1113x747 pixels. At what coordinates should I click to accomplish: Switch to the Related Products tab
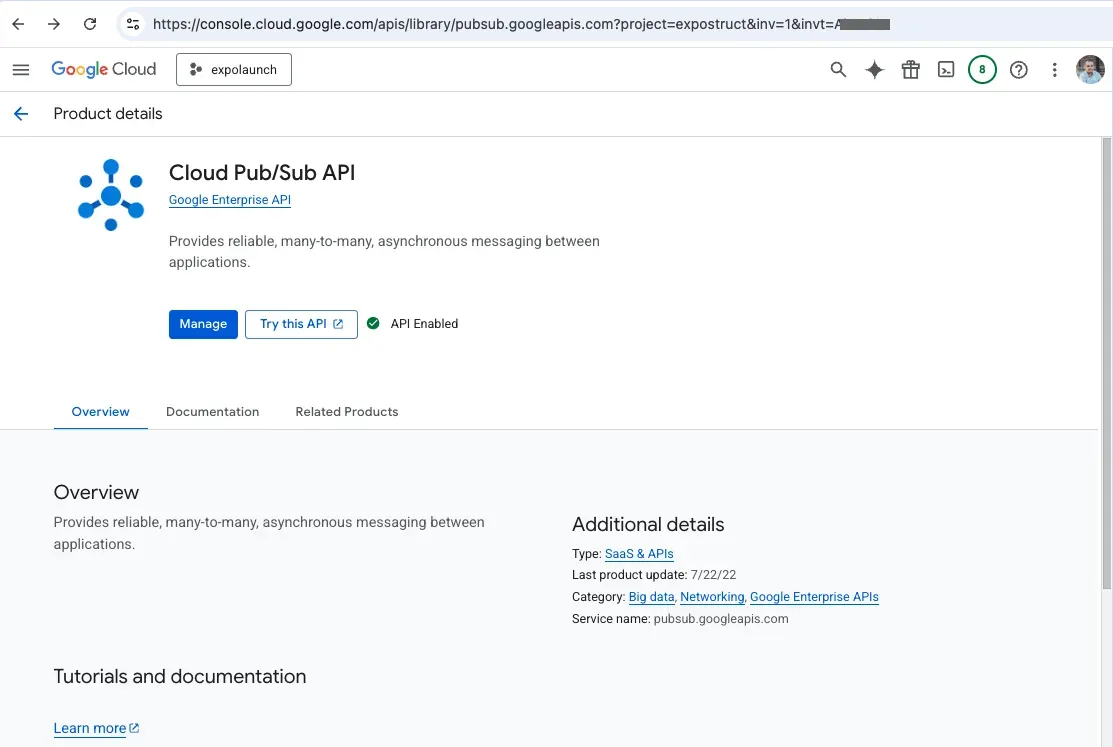[346, 412]
